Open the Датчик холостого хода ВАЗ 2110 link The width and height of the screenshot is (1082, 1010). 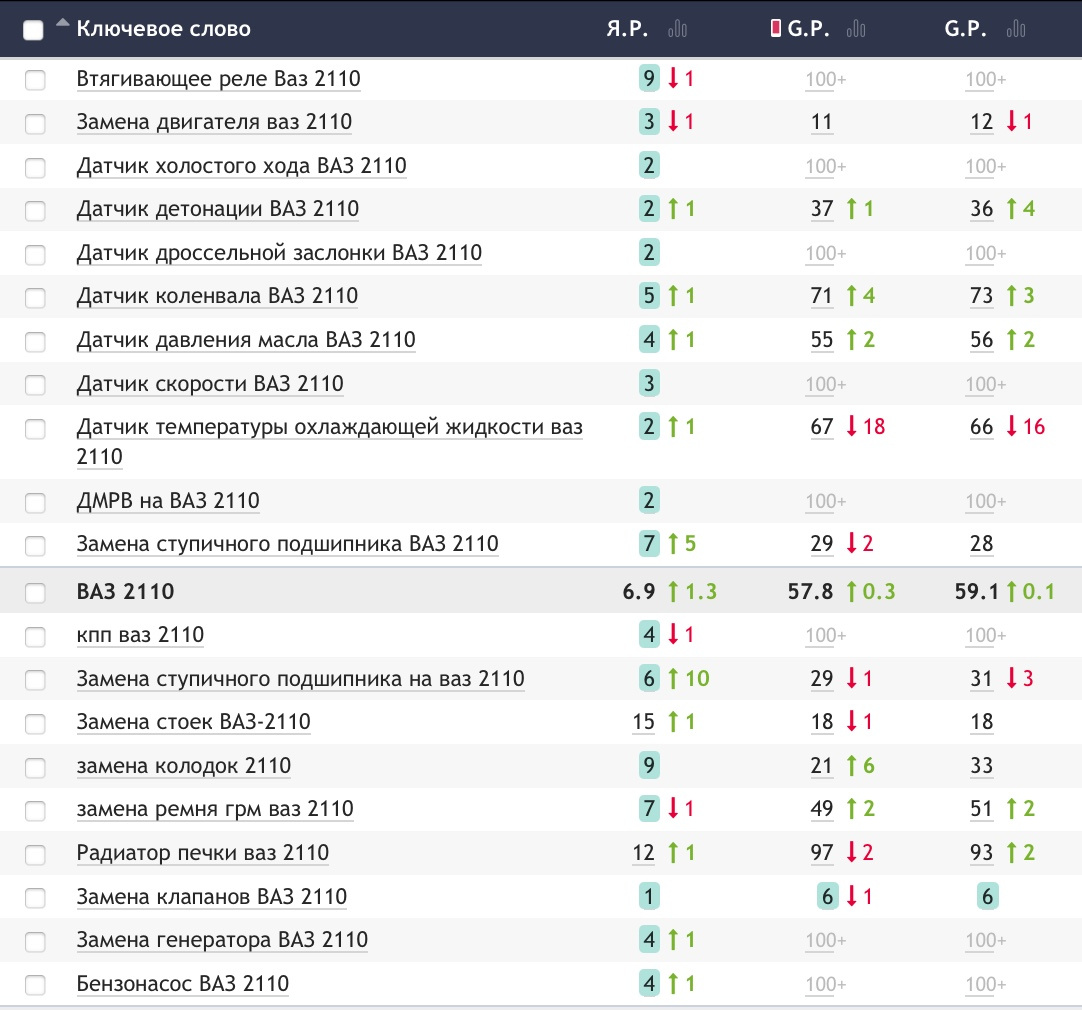[242, 166]
